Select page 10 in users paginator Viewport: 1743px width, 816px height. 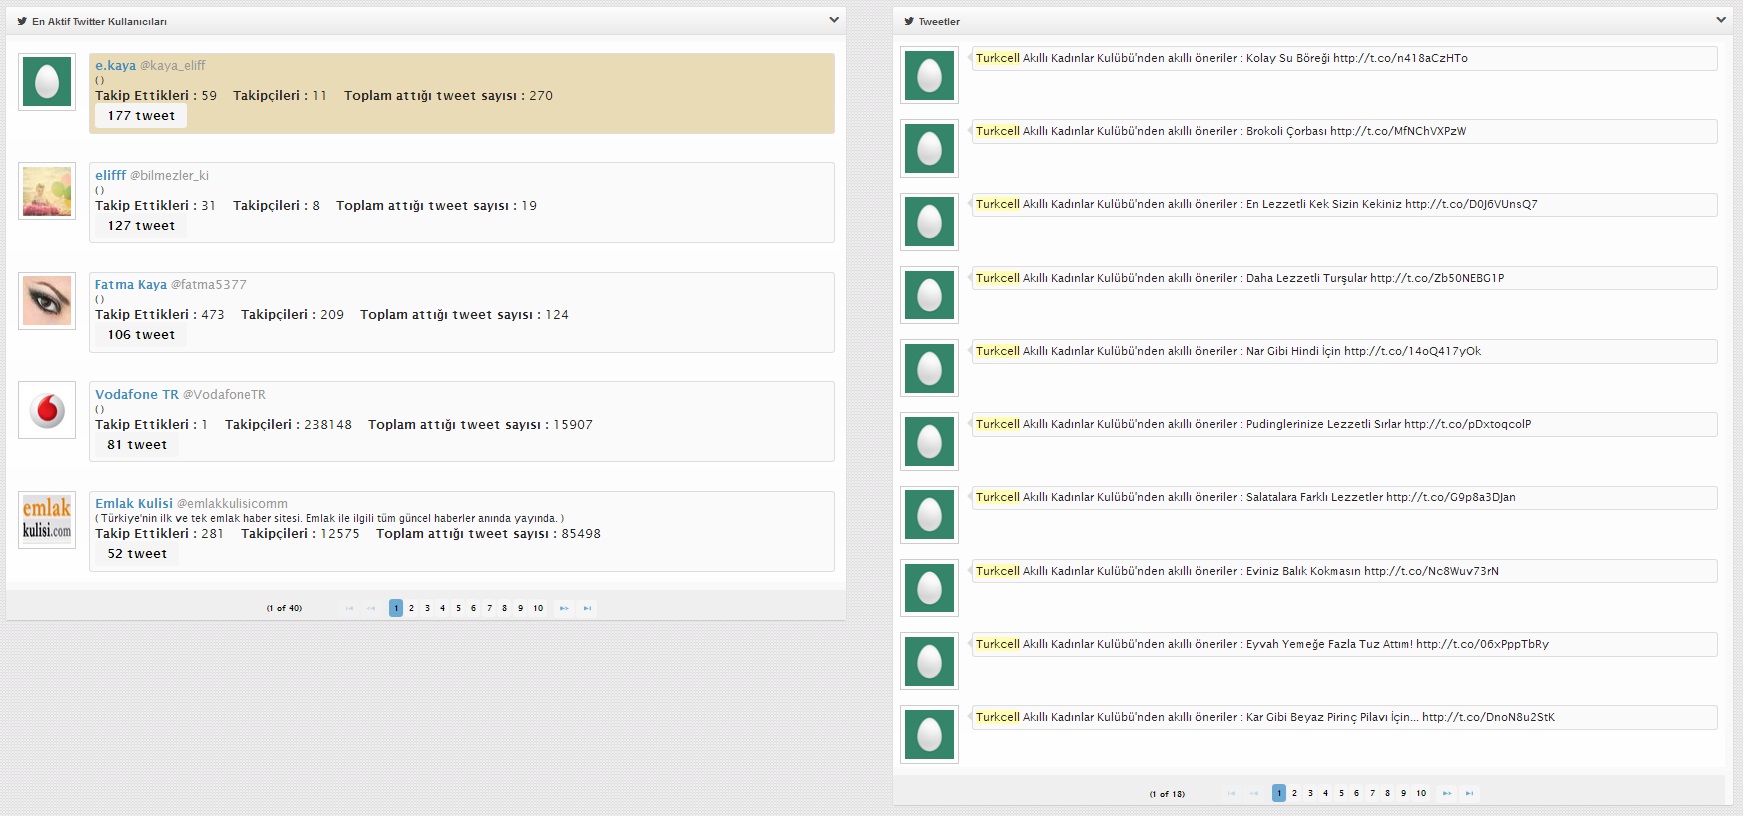point(538,608)
